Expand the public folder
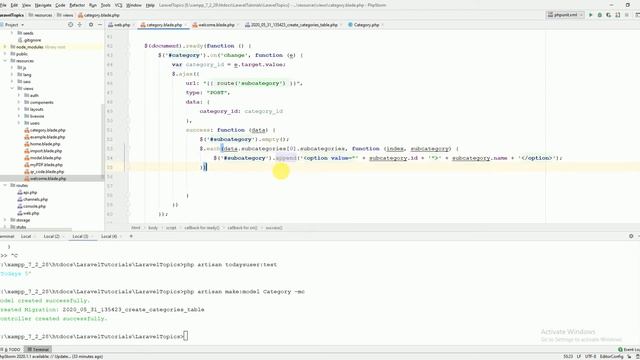This screenshot has width=640, height=360. coord(5,54)
